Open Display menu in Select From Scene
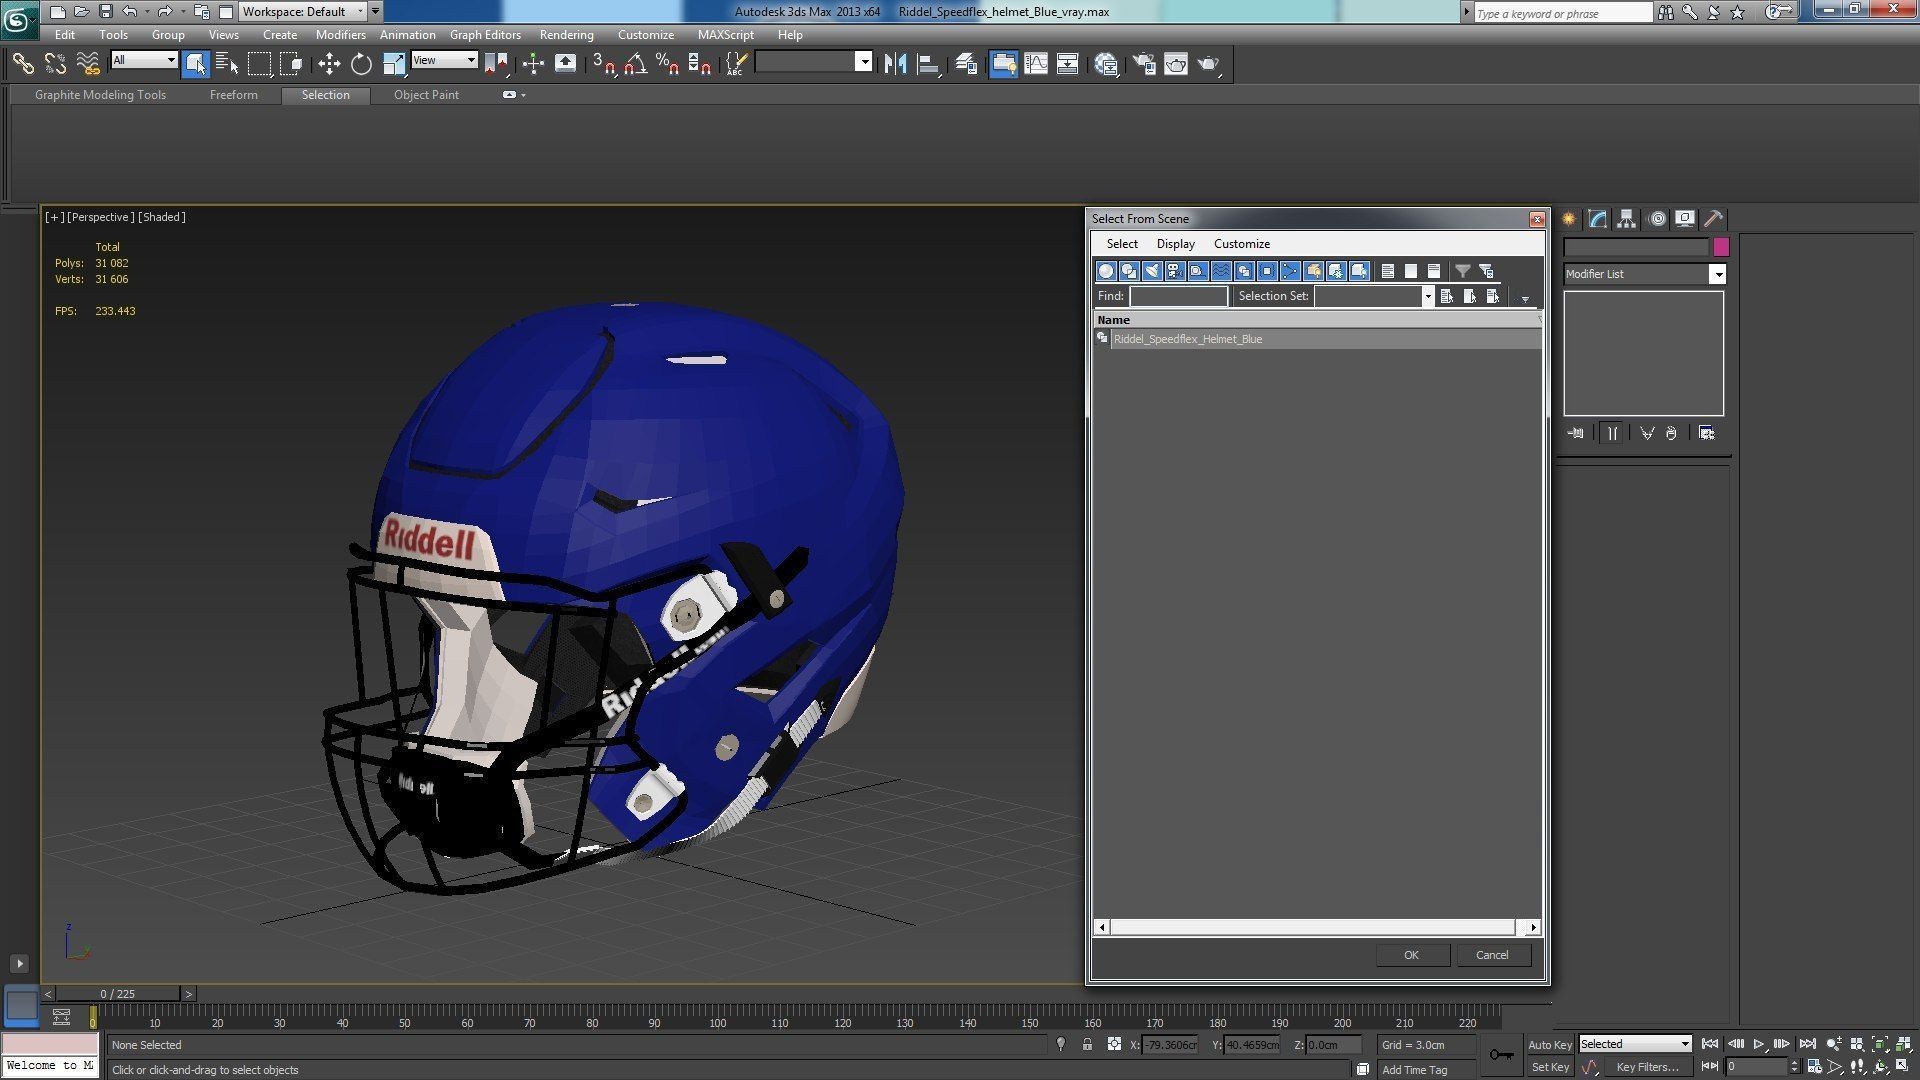The width and height of the screenshot is (1920, 1080). click(1175, 244)
